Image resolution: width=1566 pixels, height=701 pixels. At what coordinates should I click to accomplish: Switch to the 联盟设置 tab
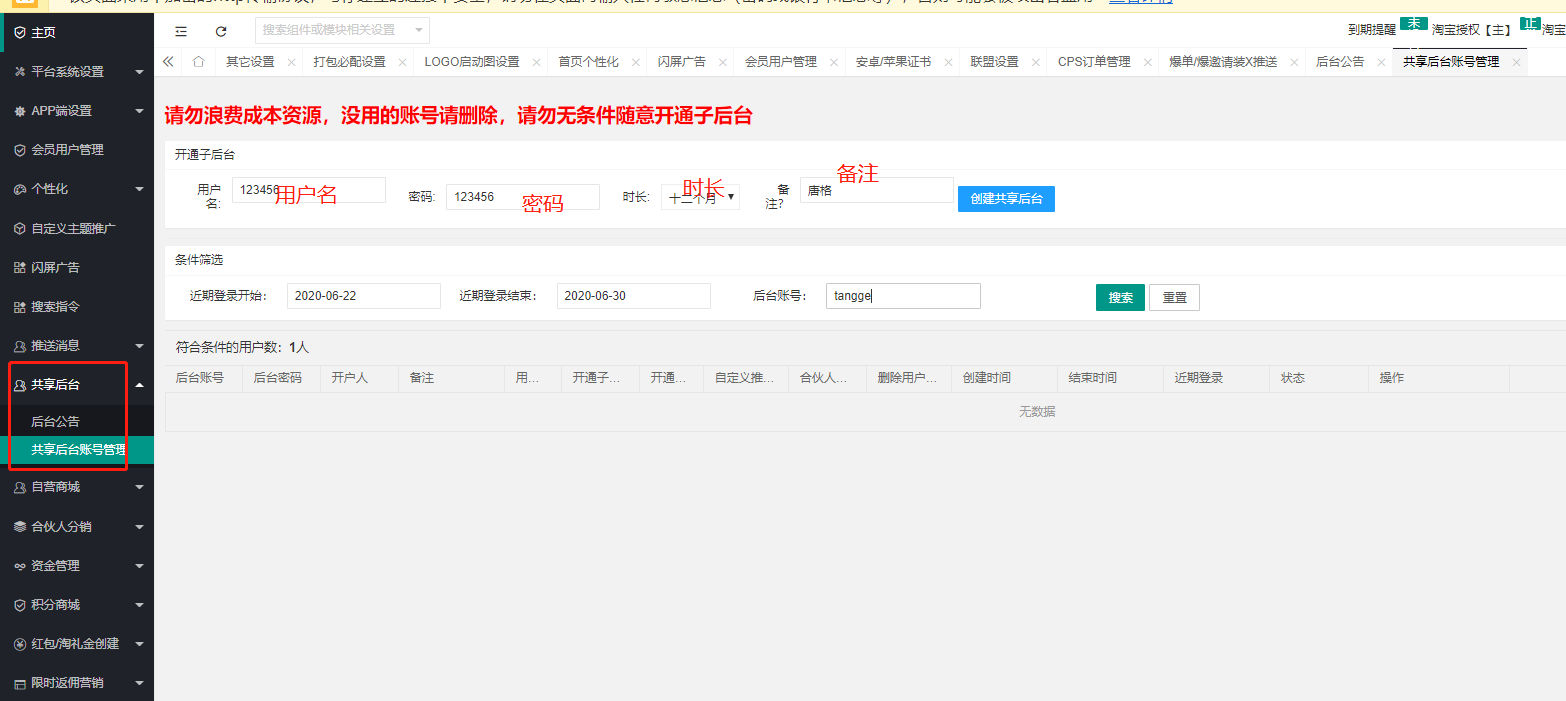pyautogui.click(x=994, y=62)
